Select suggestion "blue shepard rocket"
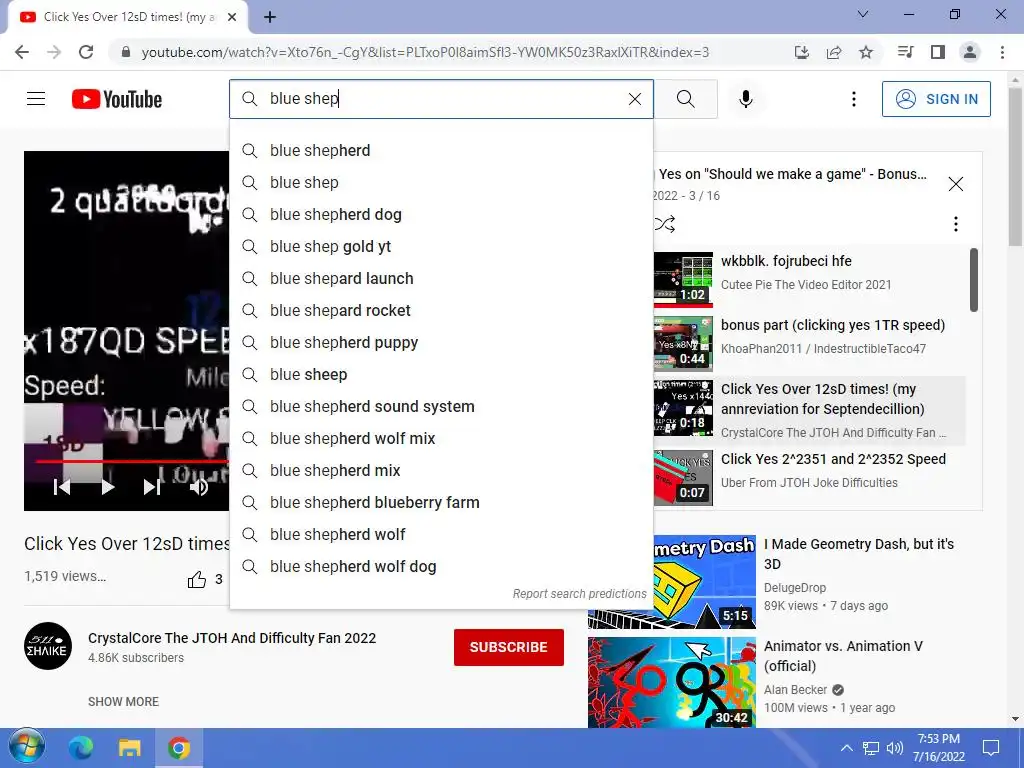1024x768 pixels. (x=441, y=310)
